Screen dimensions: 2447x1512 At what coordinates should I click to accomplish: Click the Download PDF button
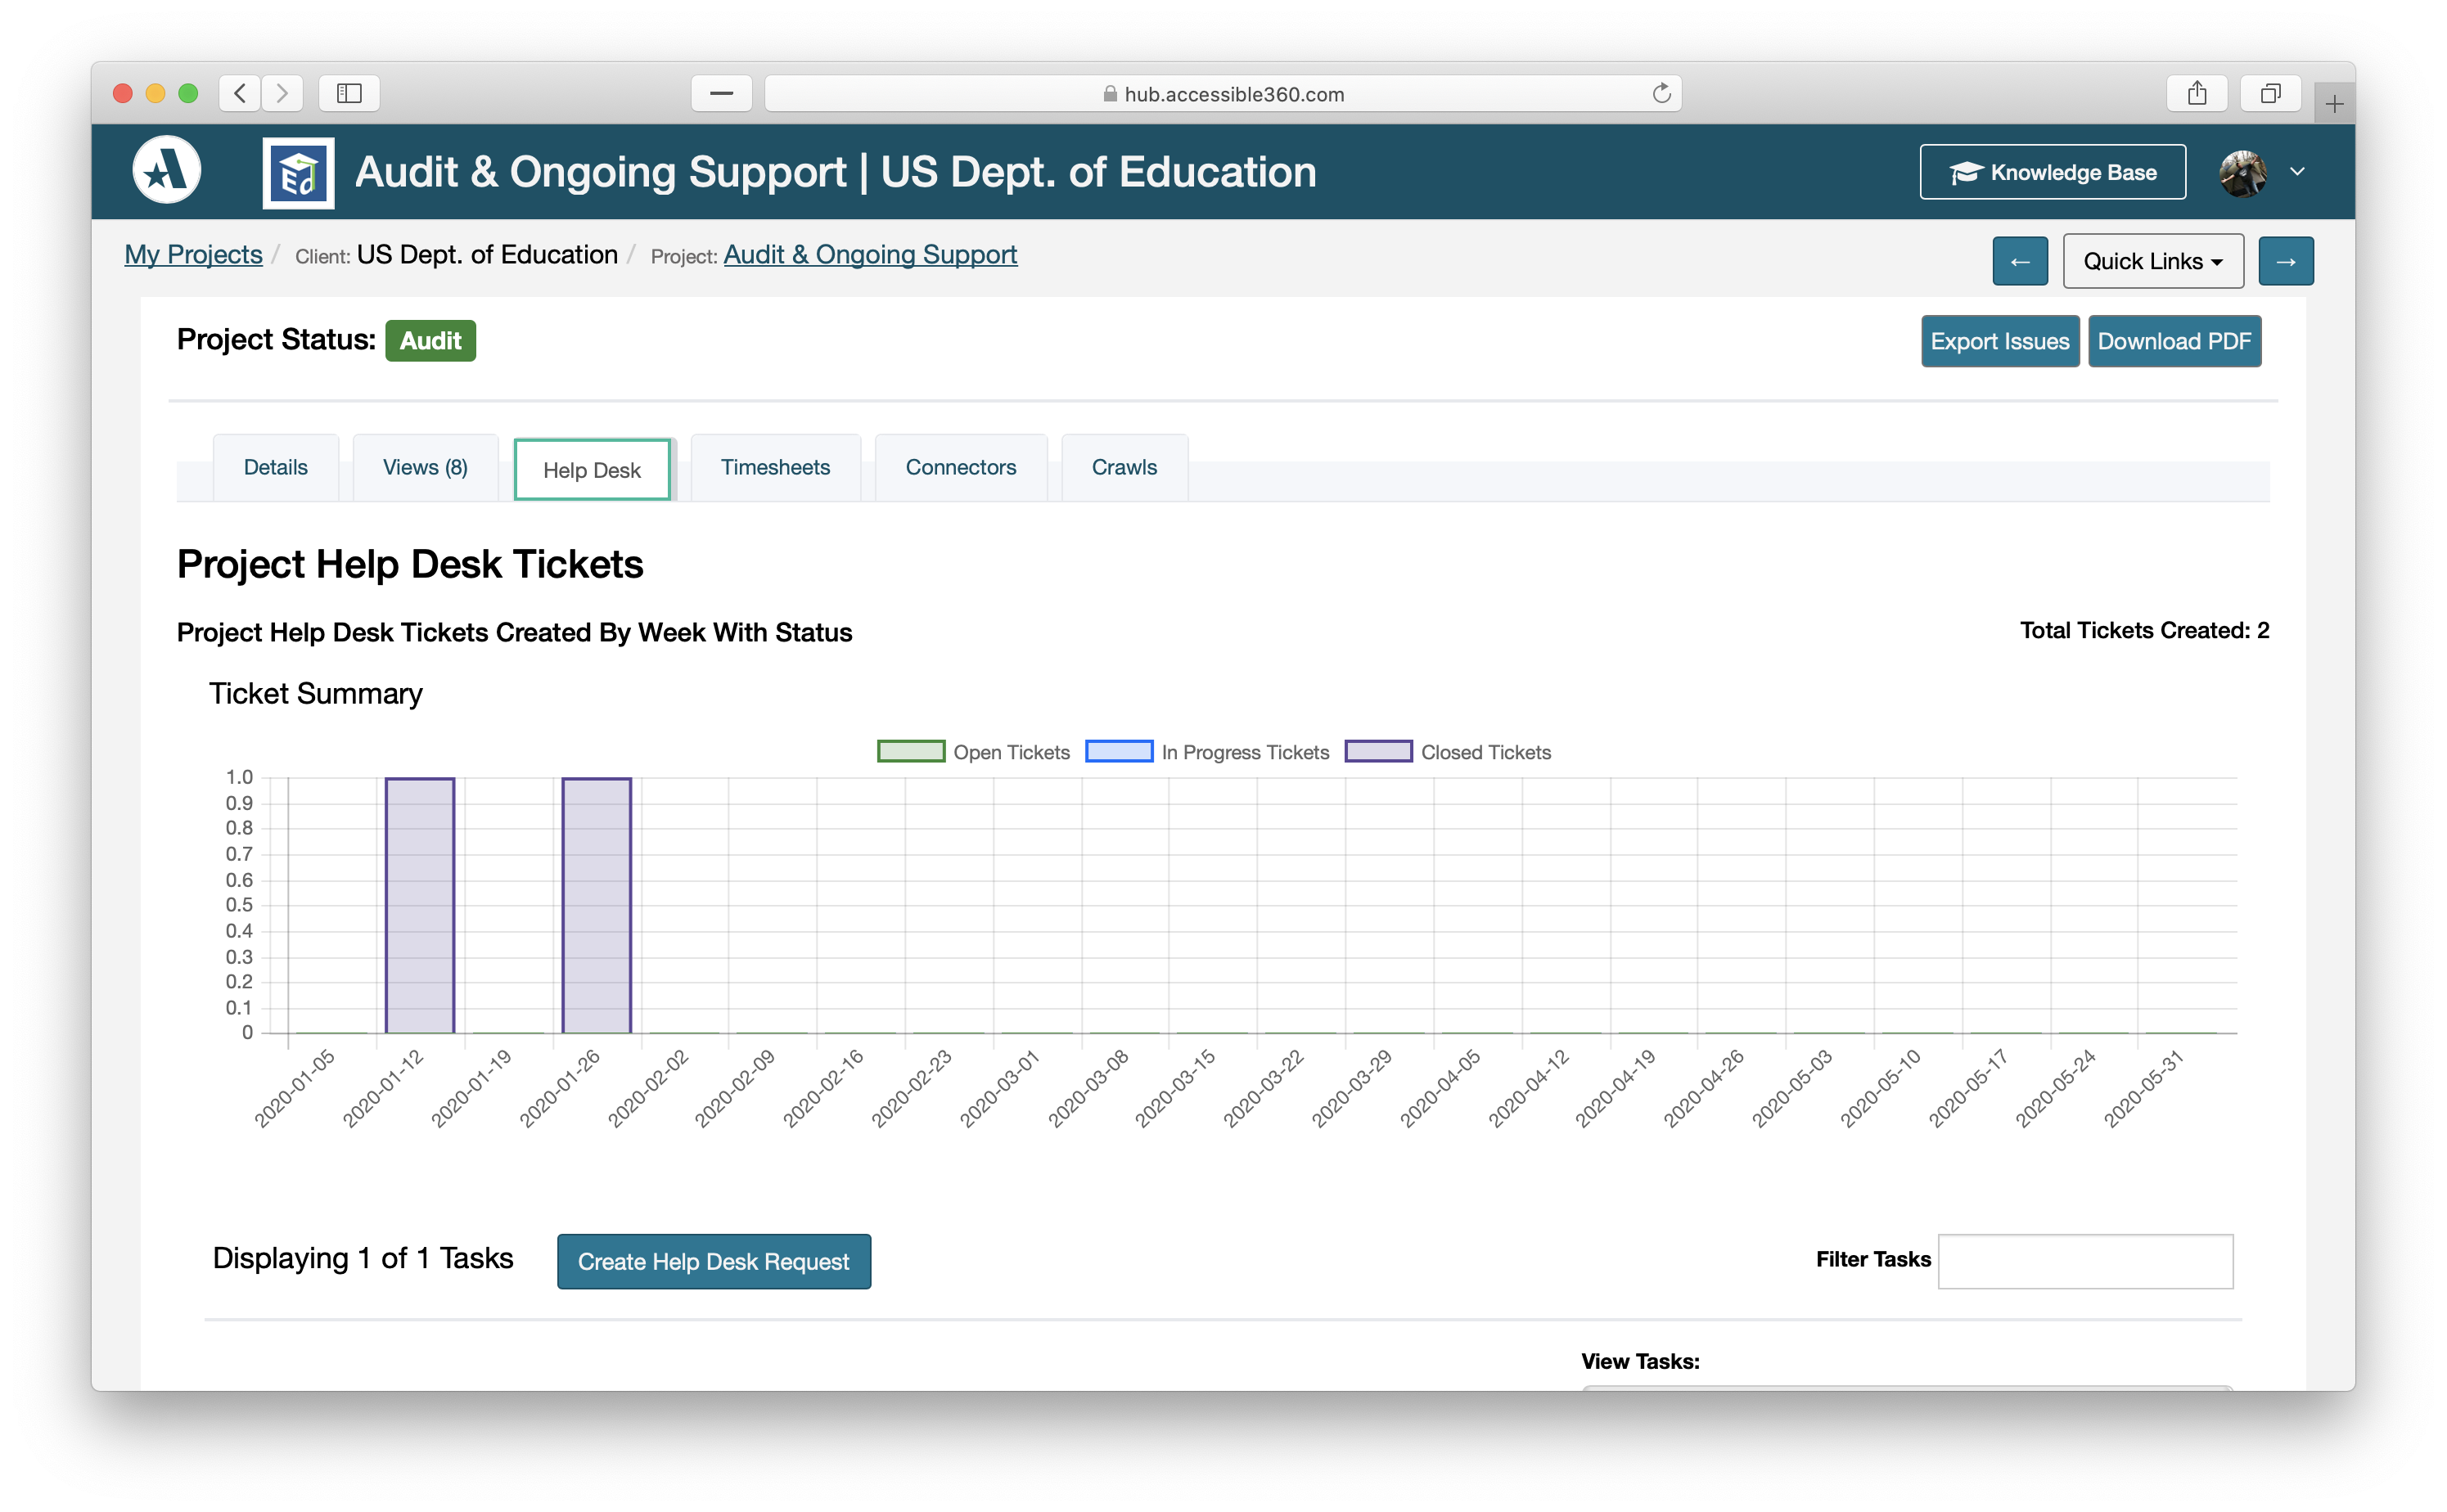pyautogui.click(x=2174, y=341)
